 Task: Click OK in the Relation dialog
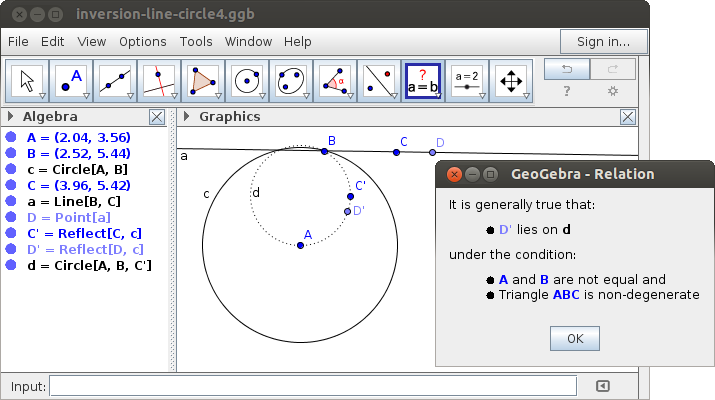(574, 338)
